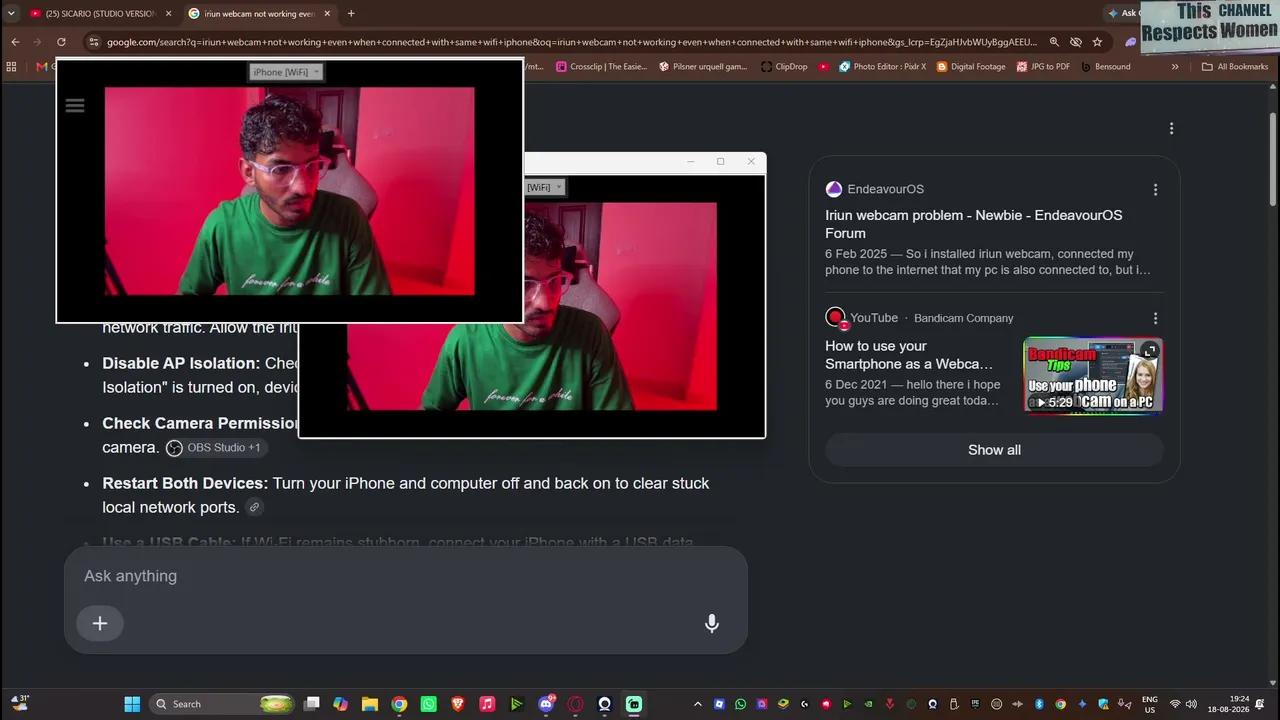Screen dimensions: 1280x720
Task: Open Task View on the taskbar
Action: (x=312, y=704)
